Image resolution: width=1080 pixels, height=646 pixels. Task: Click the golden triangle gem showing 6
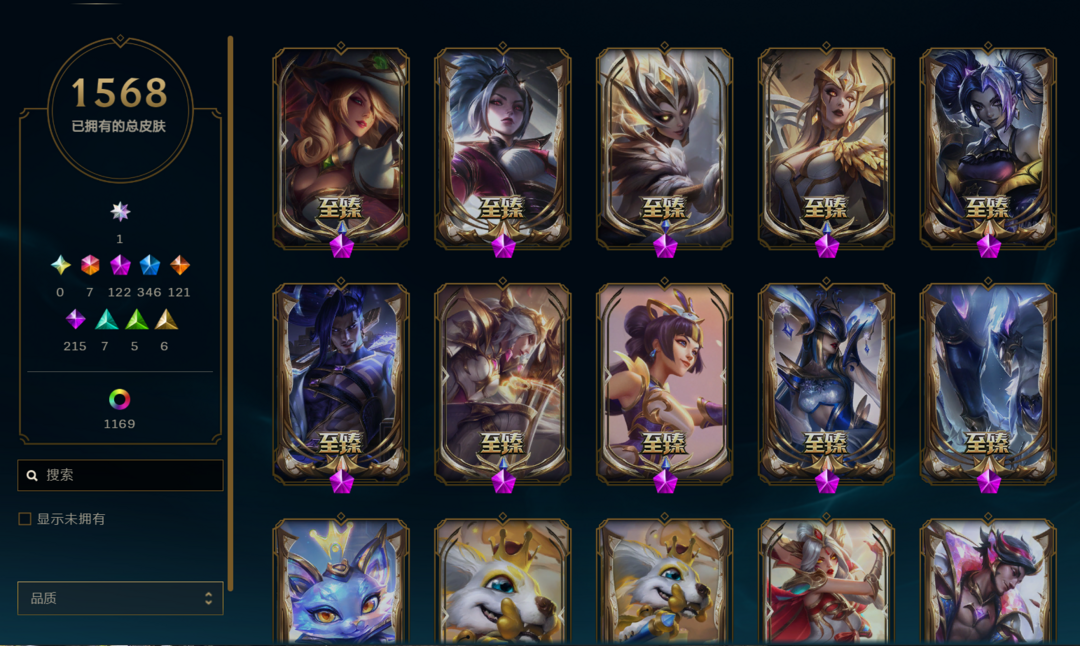click(165, 320)
